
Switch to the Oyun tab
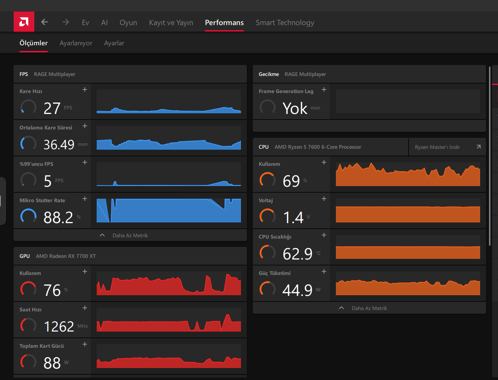pyautogui.click(x=128, y=23)
